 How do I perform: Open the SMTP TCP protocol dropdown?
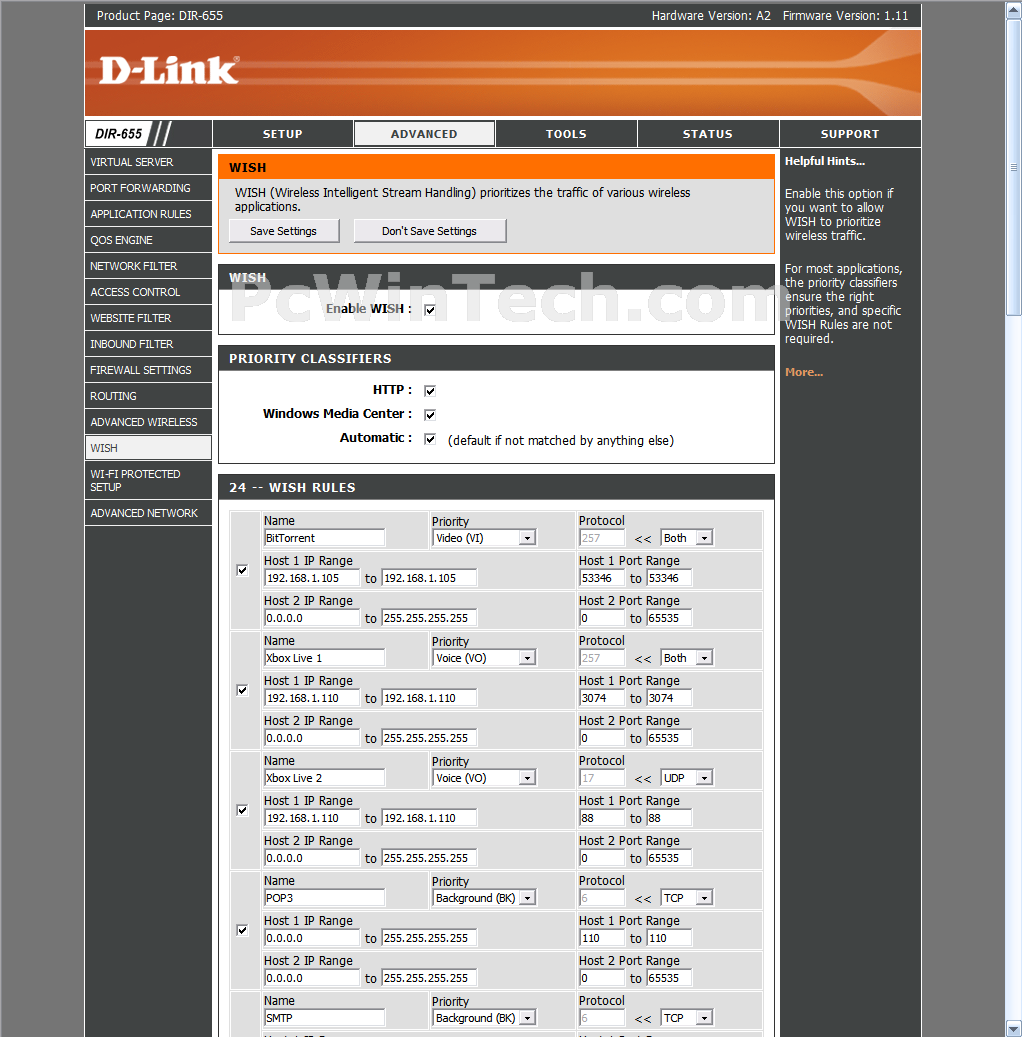click(687, 1018)
